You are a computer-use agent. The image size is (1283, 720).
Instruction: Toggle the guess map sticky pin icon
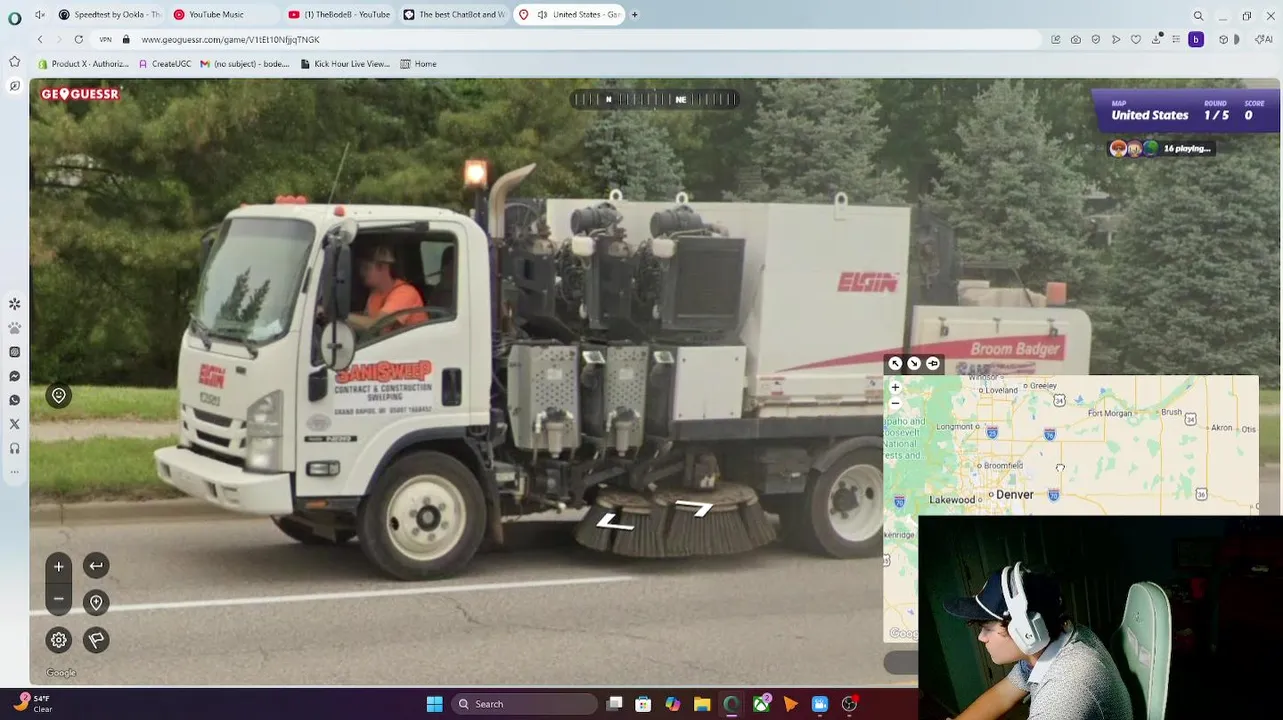[x=933, y=364]
